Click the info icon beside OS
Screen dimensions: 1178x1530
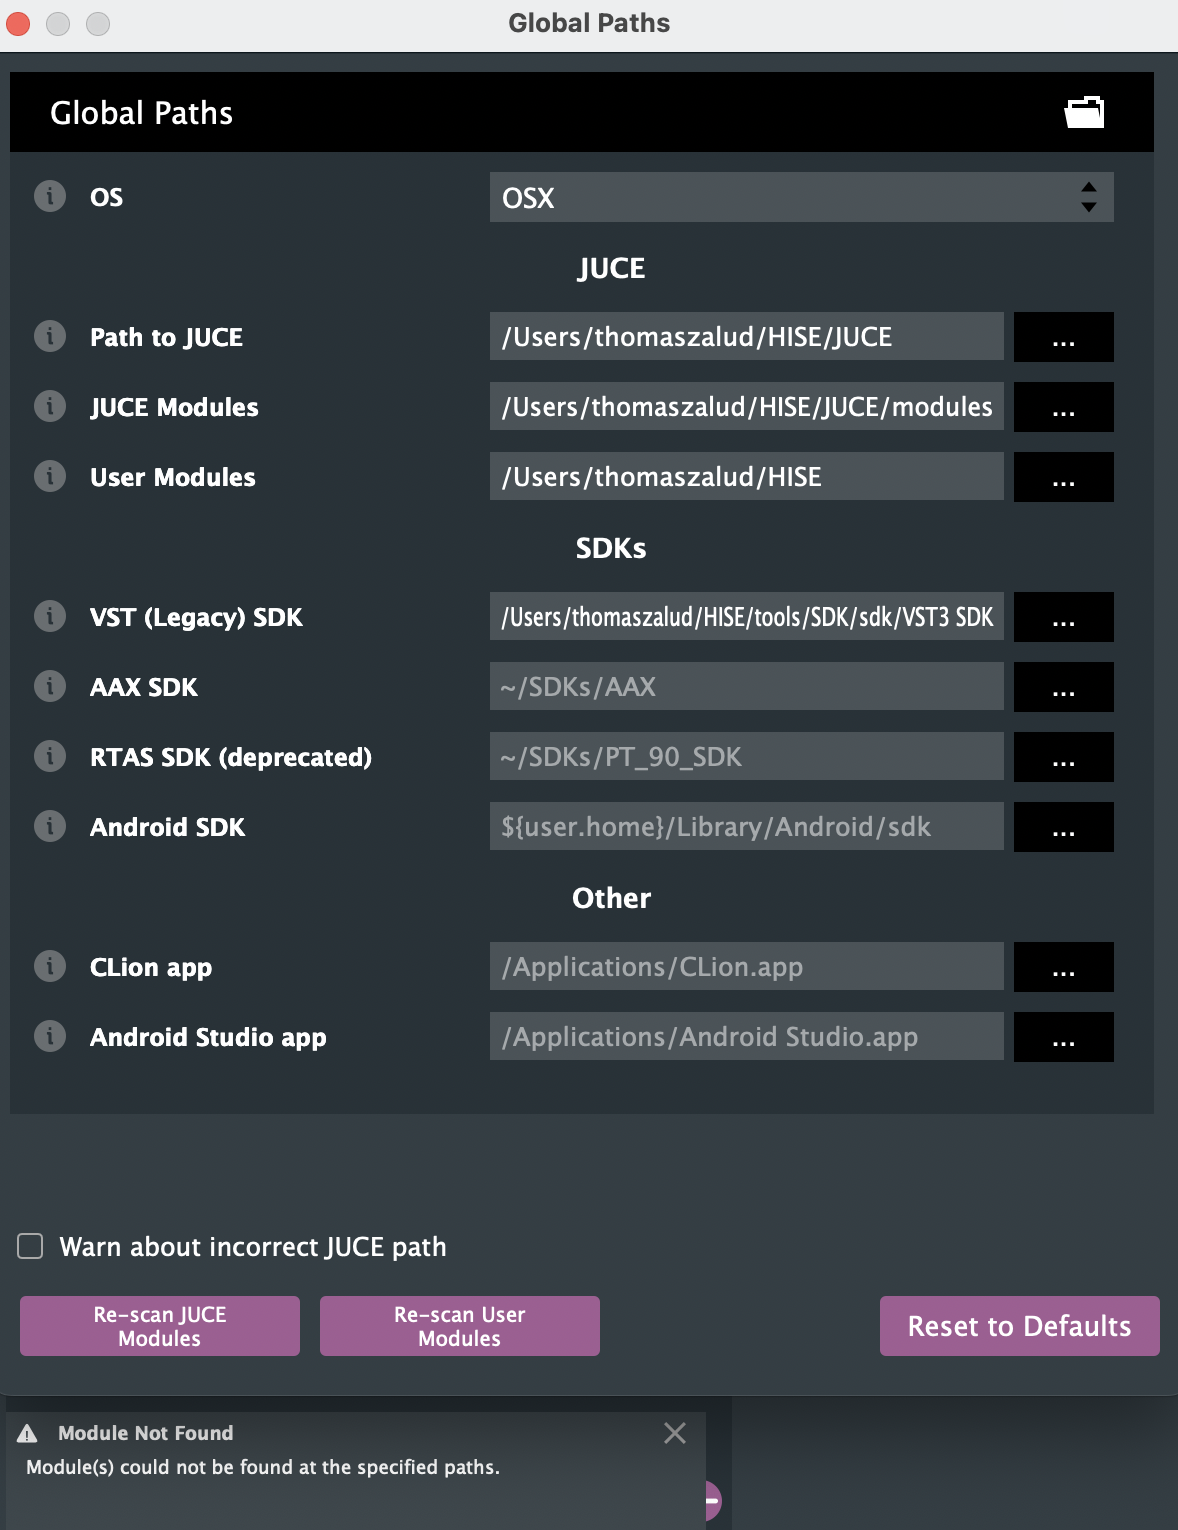tap(50, 196)
